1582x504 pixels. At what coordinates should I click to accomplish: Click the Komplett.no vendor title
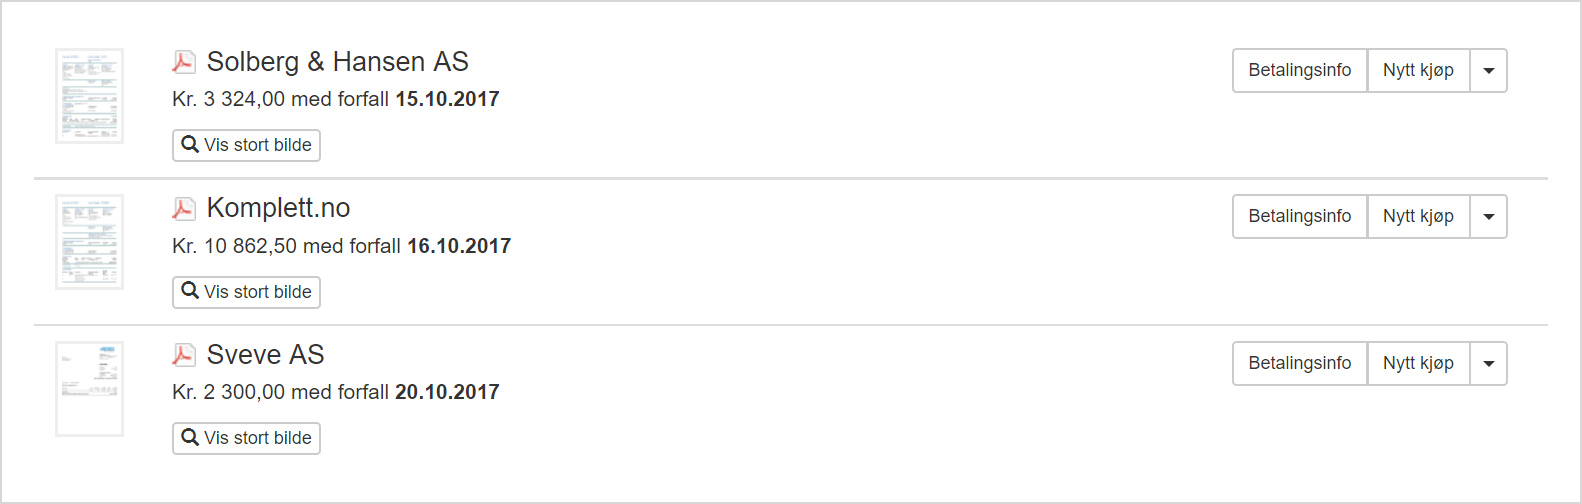coord(278,208)
